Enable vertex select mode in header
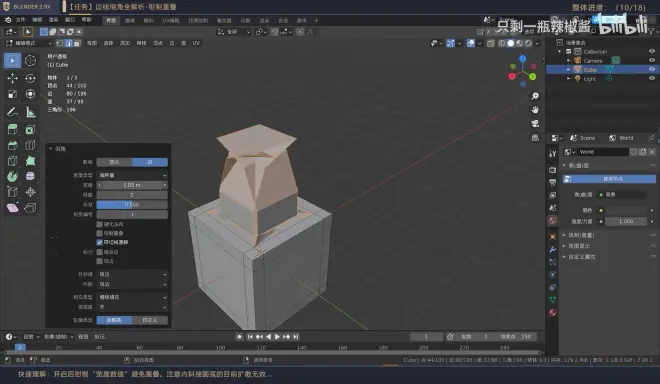 (60, 43)
